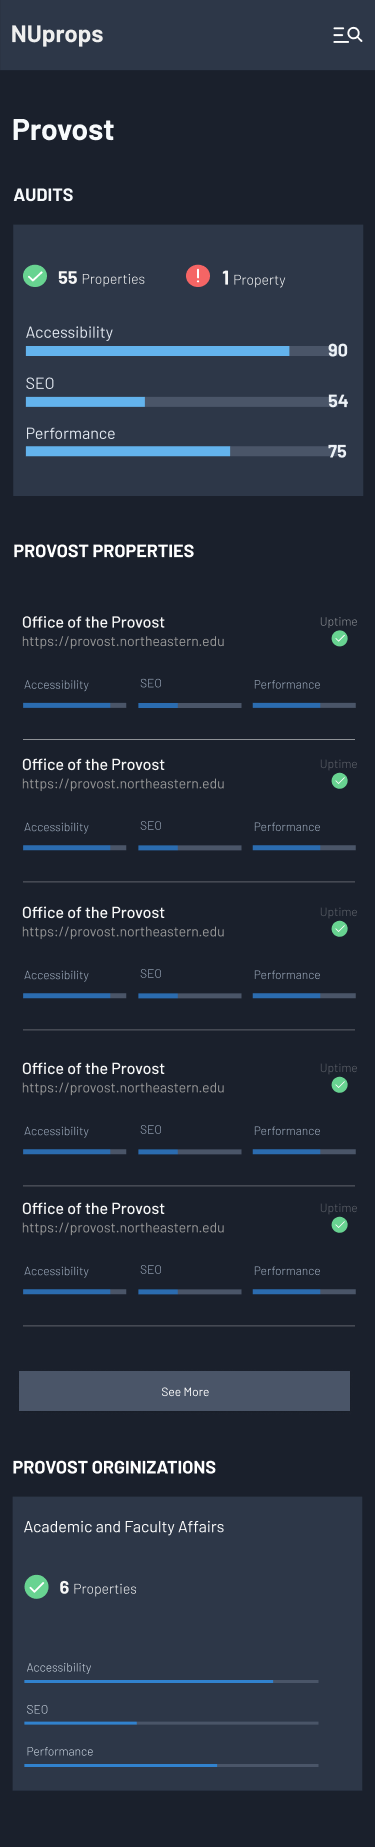
Task: Click the green check beside 55 Properties
Action: 35,276
